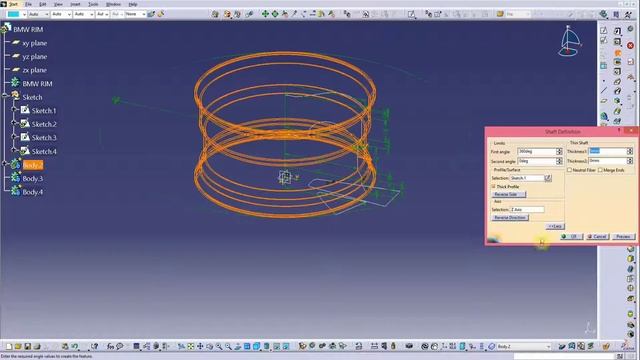This screenshot has height=360, width=640.
Task: Click the red Exit workbench icon
Action: tap(631, 45)
